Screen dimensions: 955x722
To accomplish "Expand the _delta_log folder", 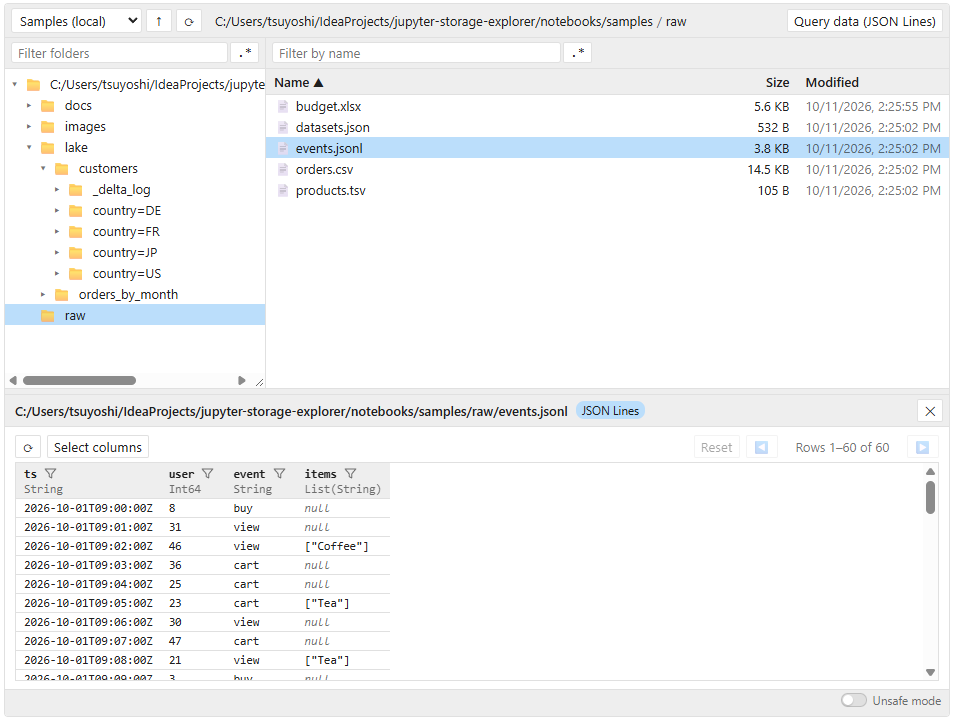I will click(x=57, y=189).
